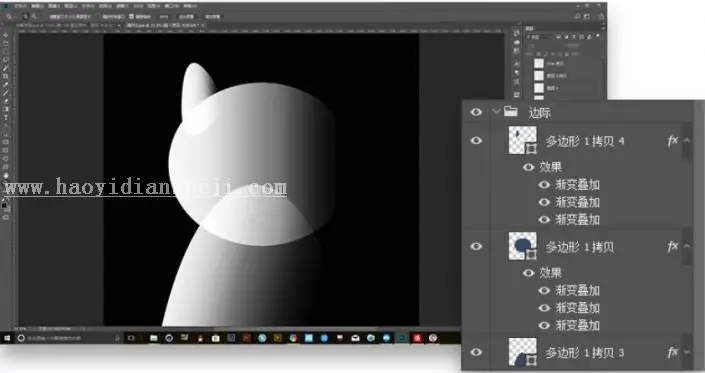Collapse effects list of 多边形 1 拷贝 4
Viewport: 705px width, 373px height.
687,141
